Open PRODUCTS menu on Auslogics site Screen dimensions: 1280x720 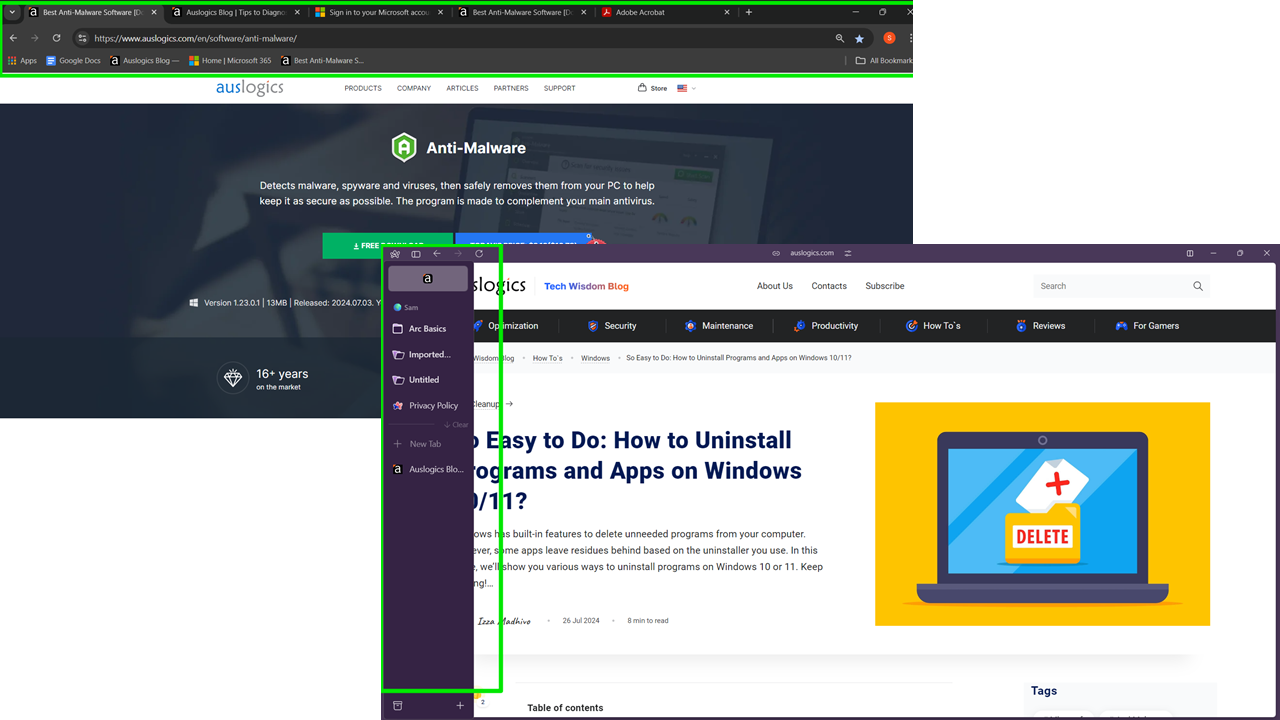pos(363,88)
